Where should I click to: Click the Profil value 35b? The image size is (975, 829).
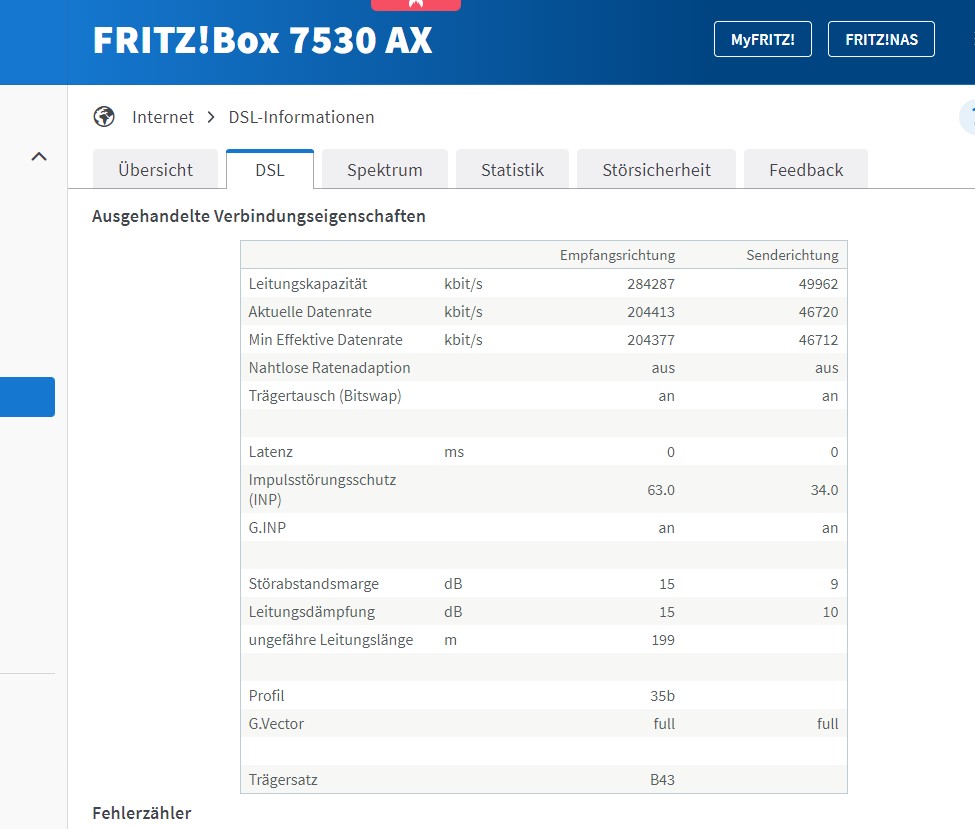pos(662,695)
